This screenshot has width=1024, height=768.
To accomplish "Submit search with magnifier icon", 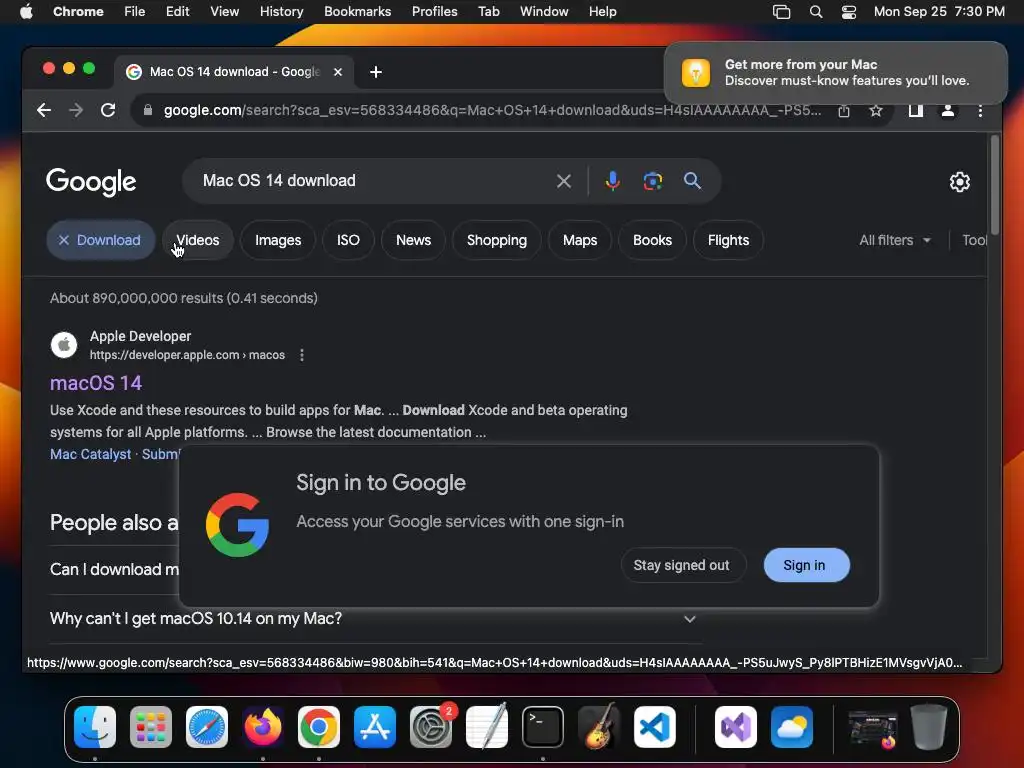I will 692,181.
